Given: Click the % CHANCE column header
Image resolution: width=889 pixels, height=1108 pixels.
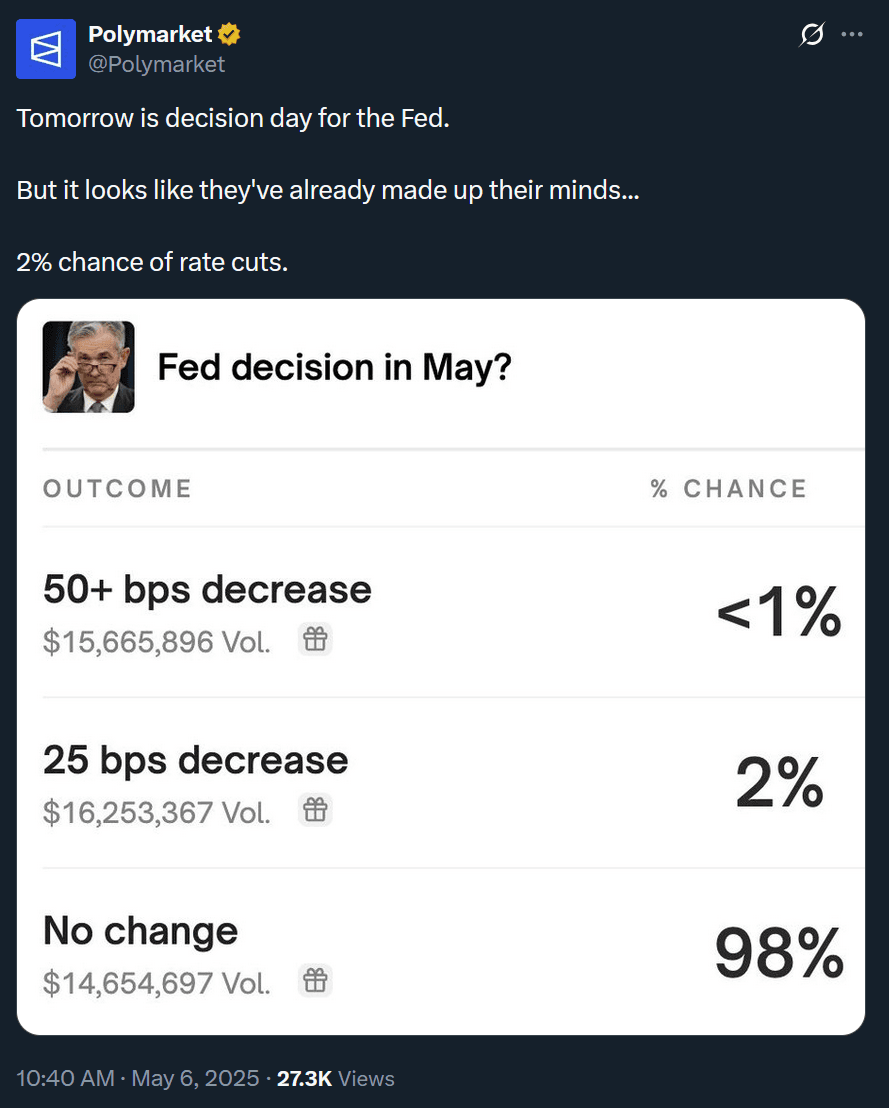Looking at the screenshot, I should click(728, 489).
